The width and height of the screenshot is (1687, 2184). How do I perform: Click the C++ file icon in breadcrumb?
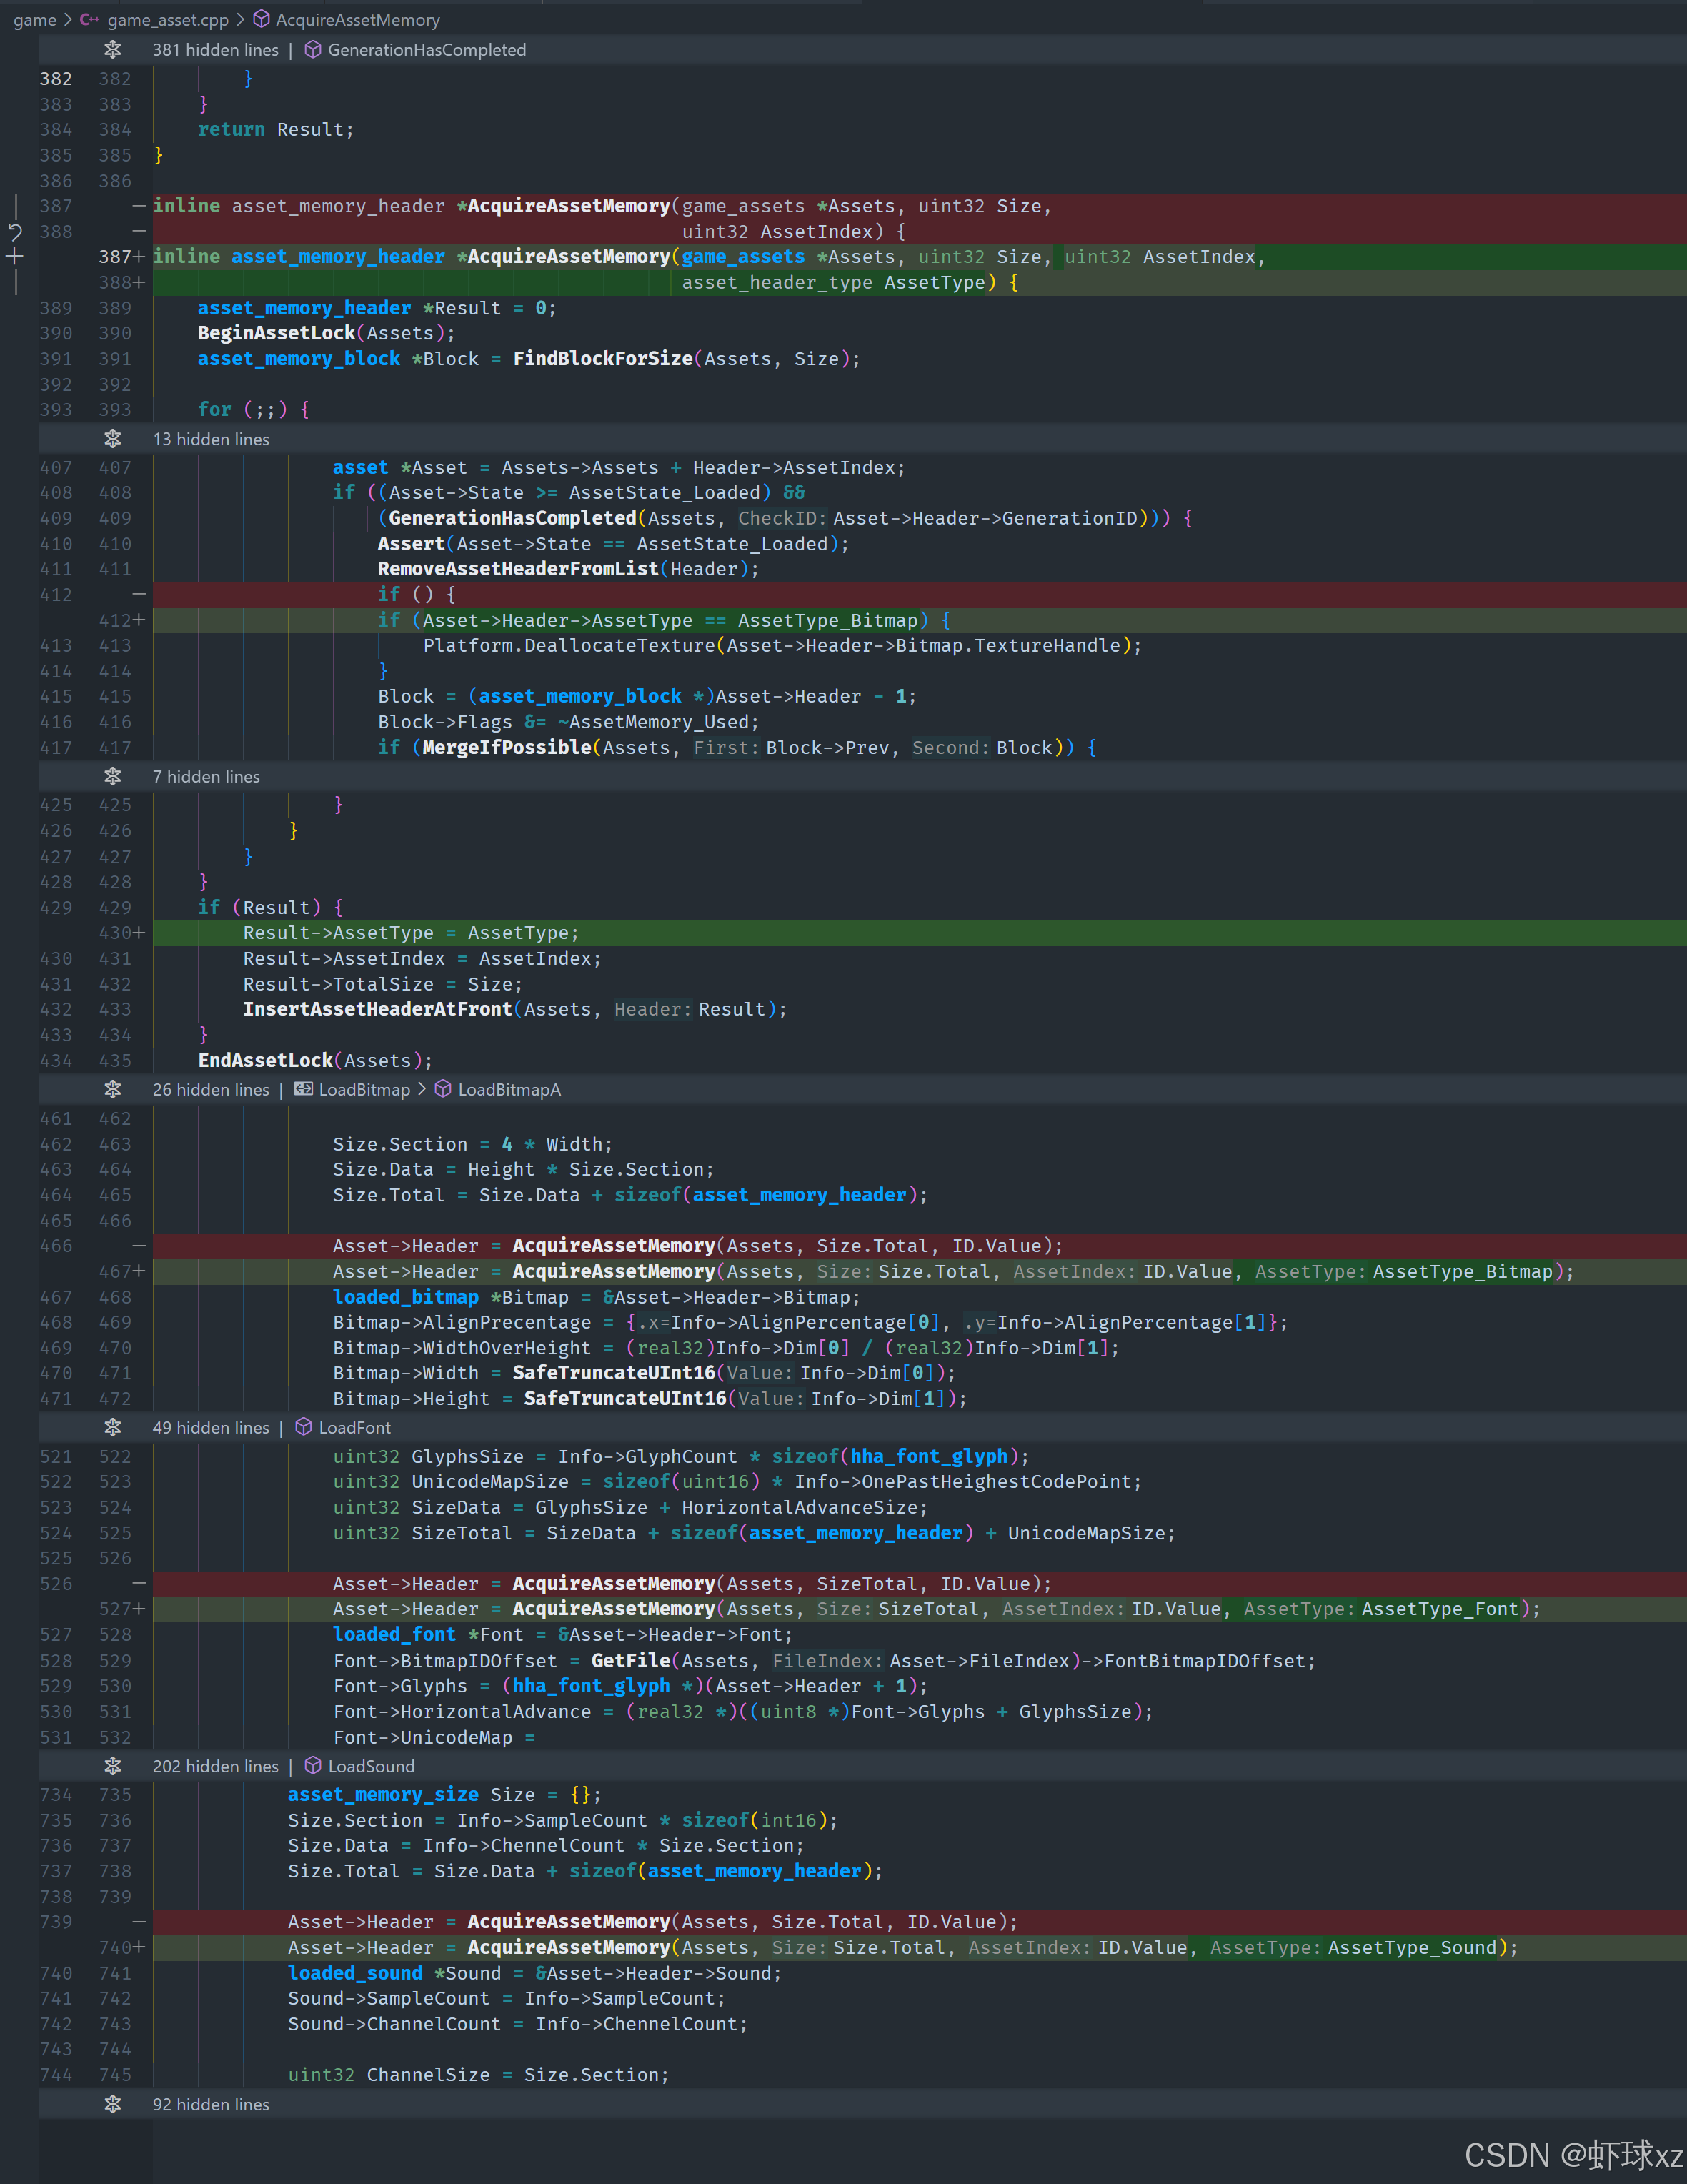coord(89,20)
